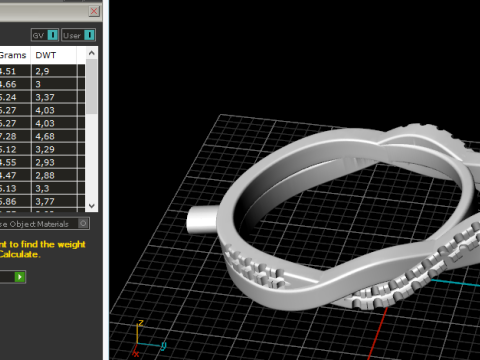Screen dimensions: 480x360
Task: Click the Grams column header
Action: pyautogui.click(x=15, y=55)
